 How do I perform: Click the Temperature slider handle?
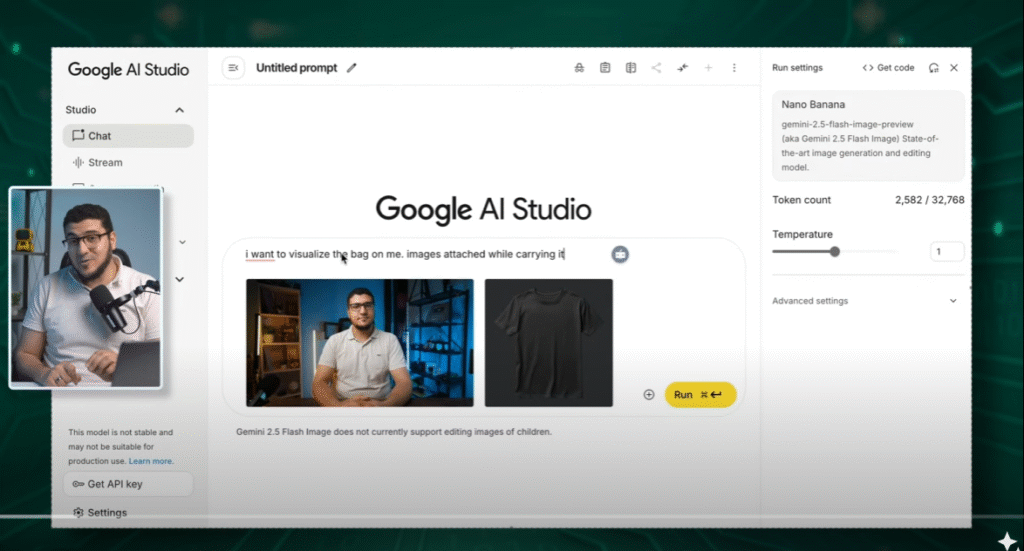835,252
